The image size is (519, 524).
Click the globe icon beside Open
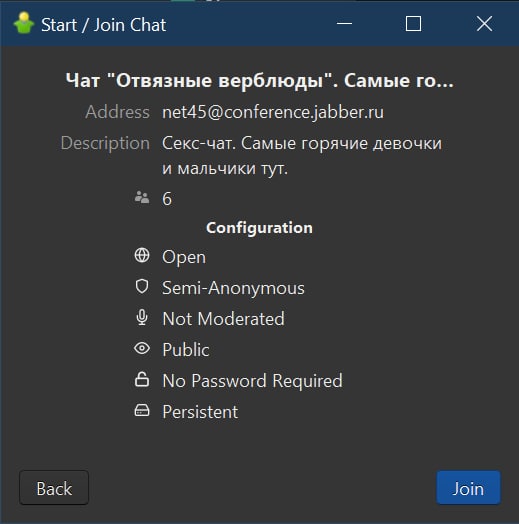tap(142, 255)
